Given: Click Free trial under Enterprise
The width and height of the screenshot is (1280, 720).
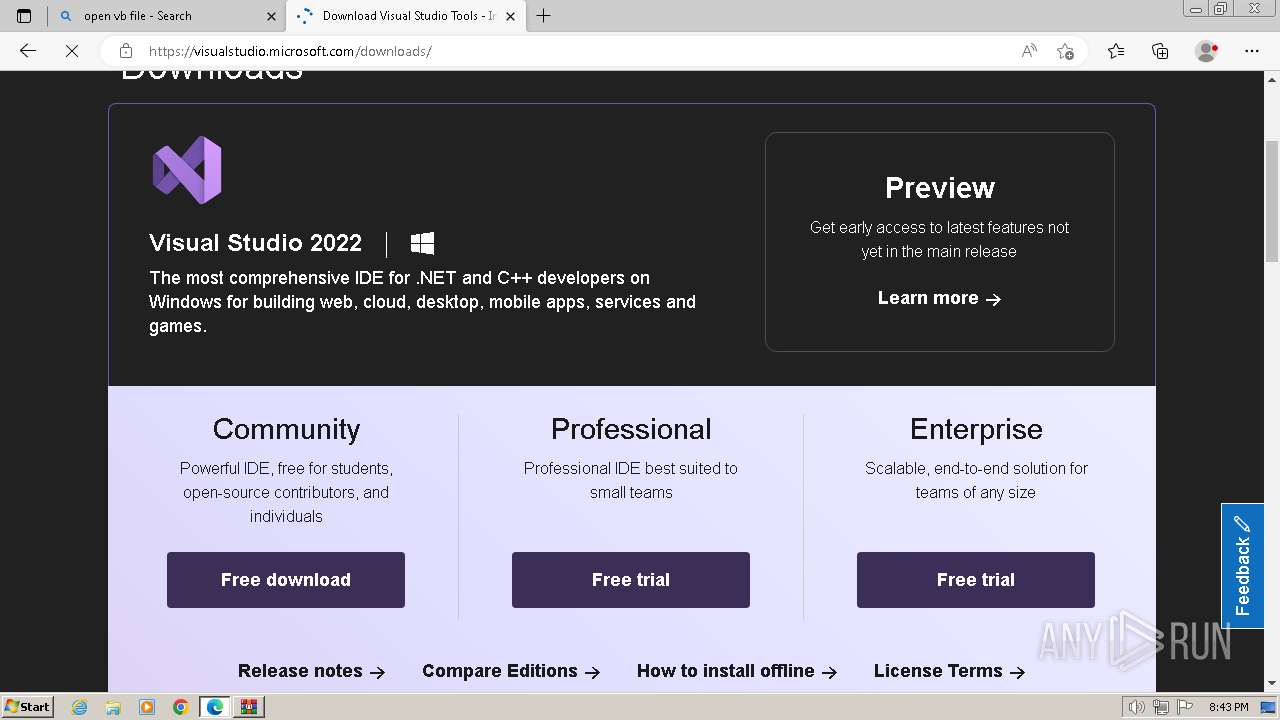Looking at the screenshot, I should coord(976,580).
